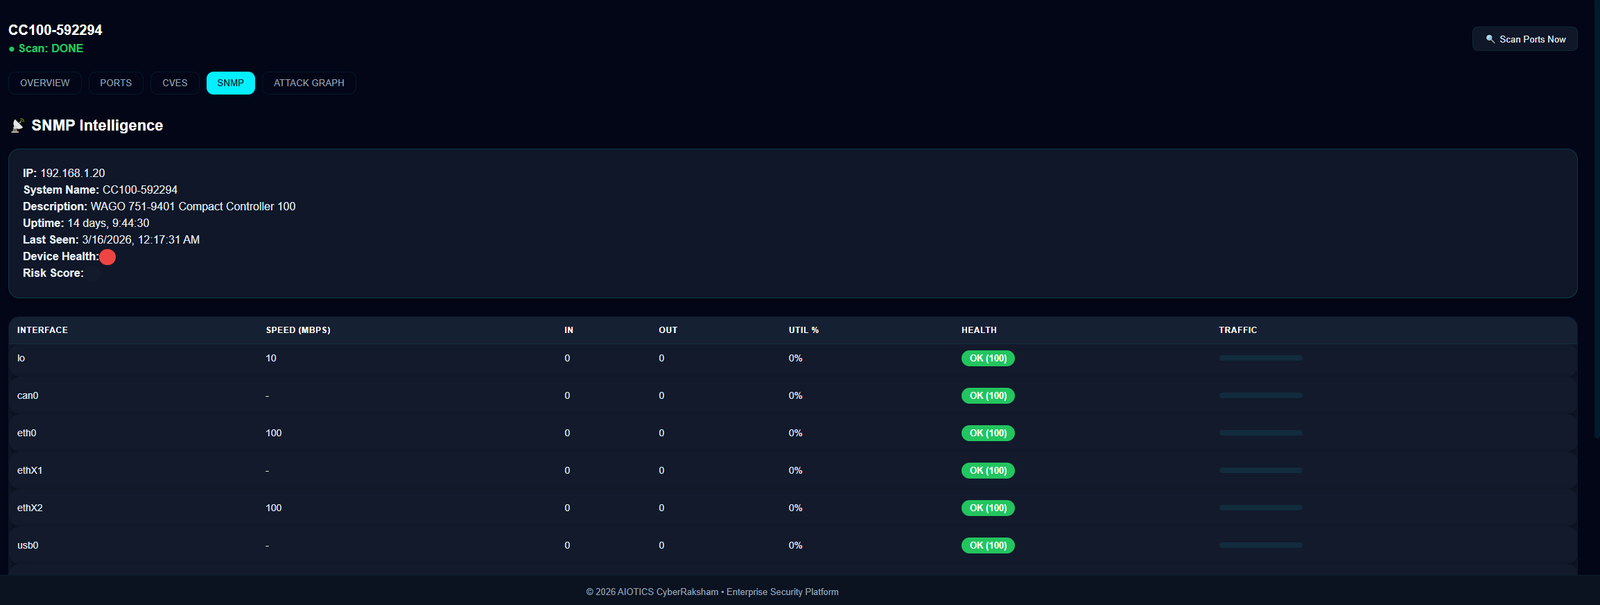Click the speed value 10 for lo
This screenshot has height=605, width=1600.
271,358
